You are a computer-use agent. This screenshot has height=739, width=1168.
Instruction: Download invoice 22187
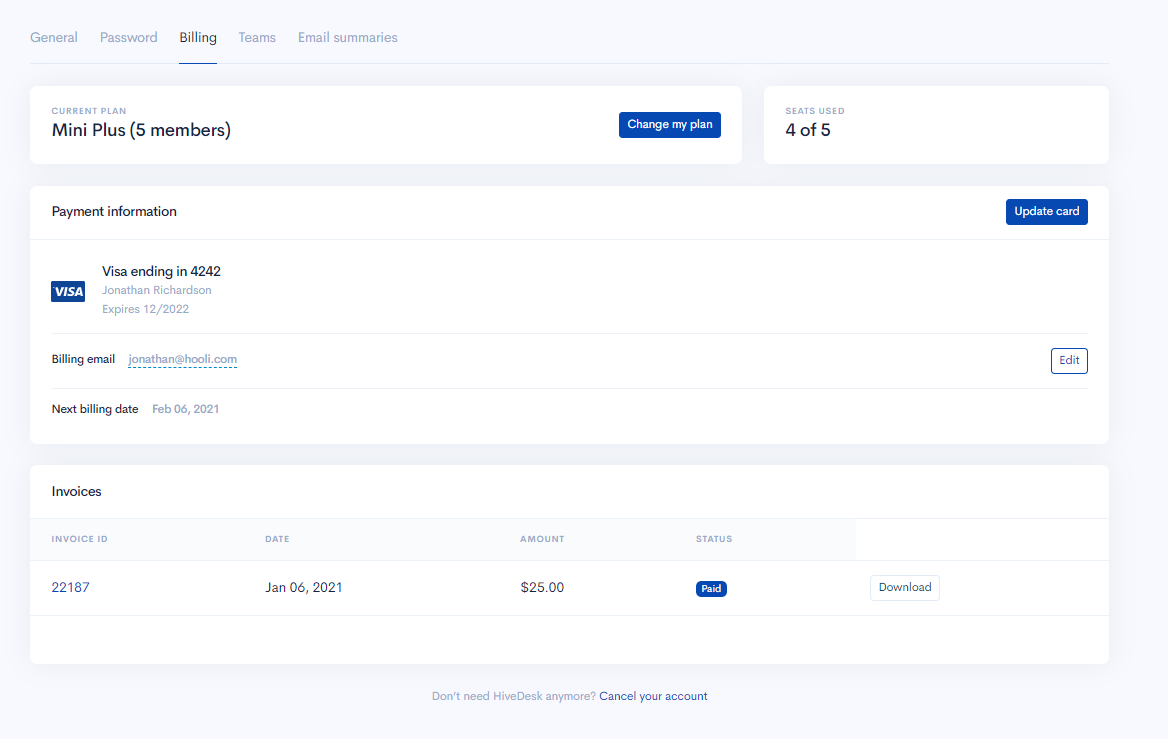(x=905, y=588)
